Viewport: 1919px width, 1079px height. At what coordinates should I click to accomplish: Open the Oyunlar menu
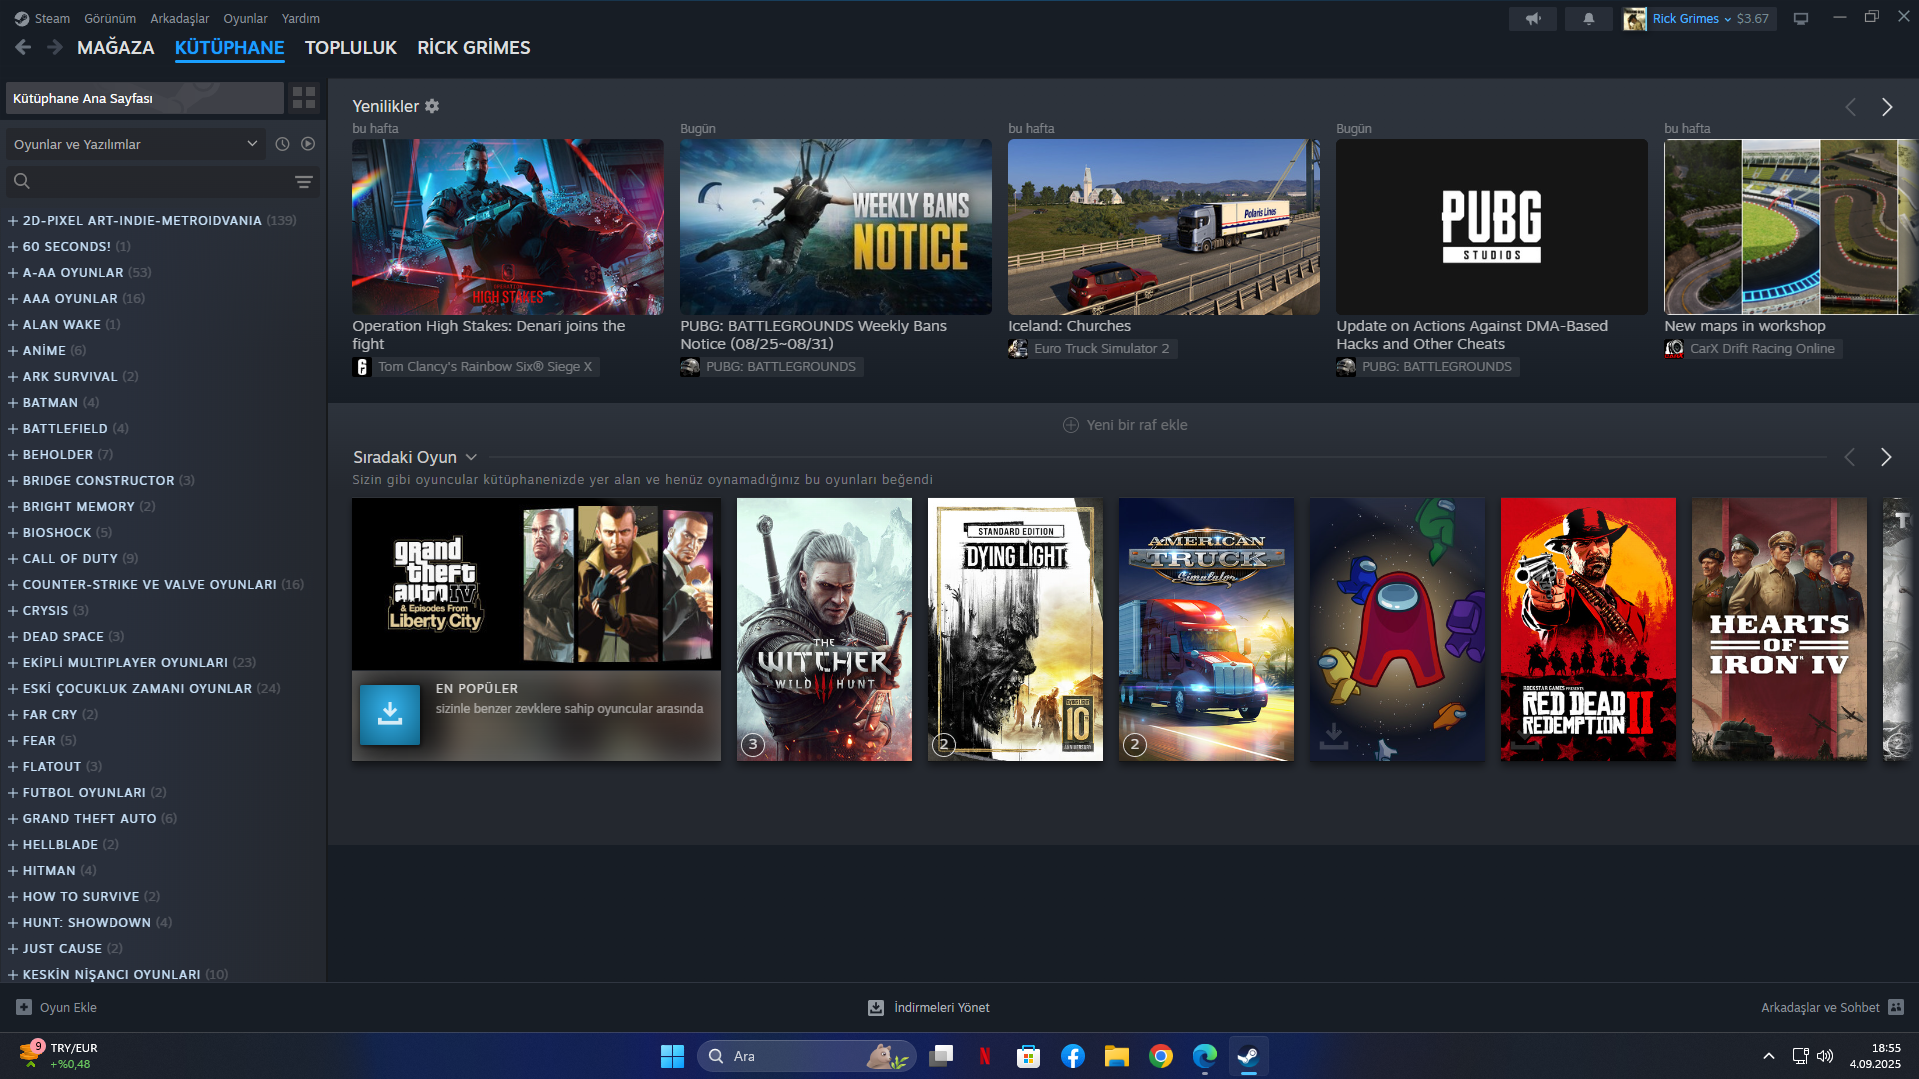coord(245,19)
